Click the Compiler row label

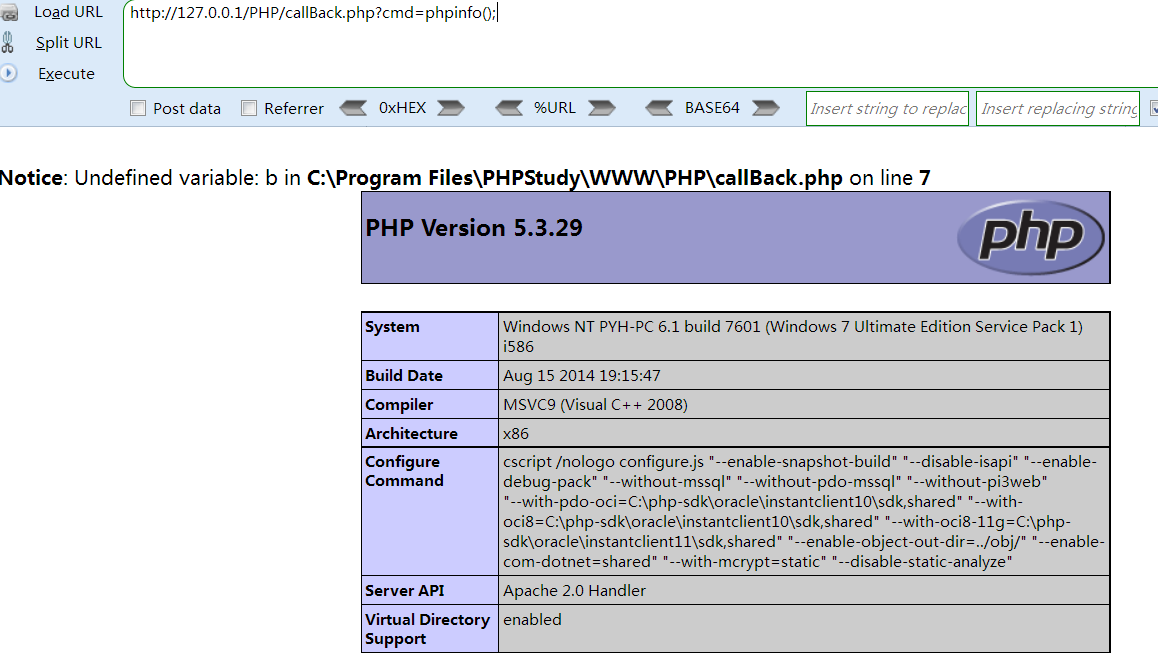pos(399,405)
